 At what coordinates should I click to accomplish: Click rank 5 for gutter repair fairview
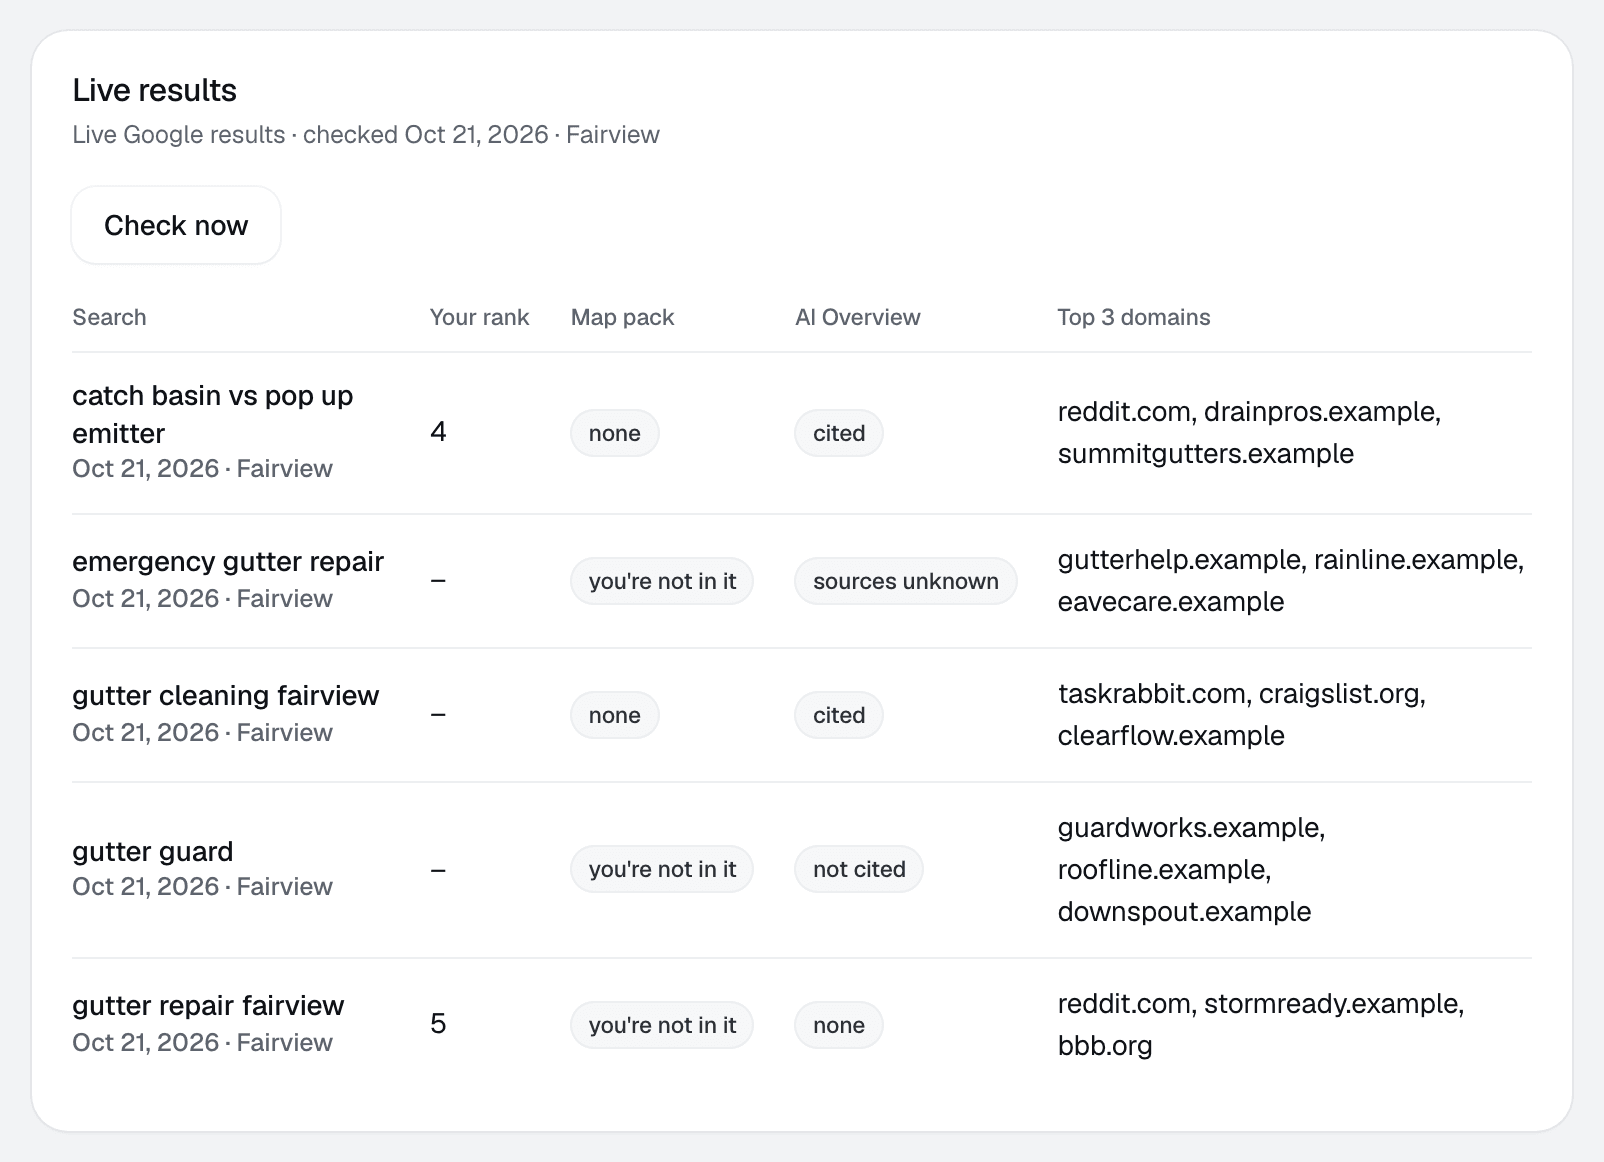click(438, 1024)
